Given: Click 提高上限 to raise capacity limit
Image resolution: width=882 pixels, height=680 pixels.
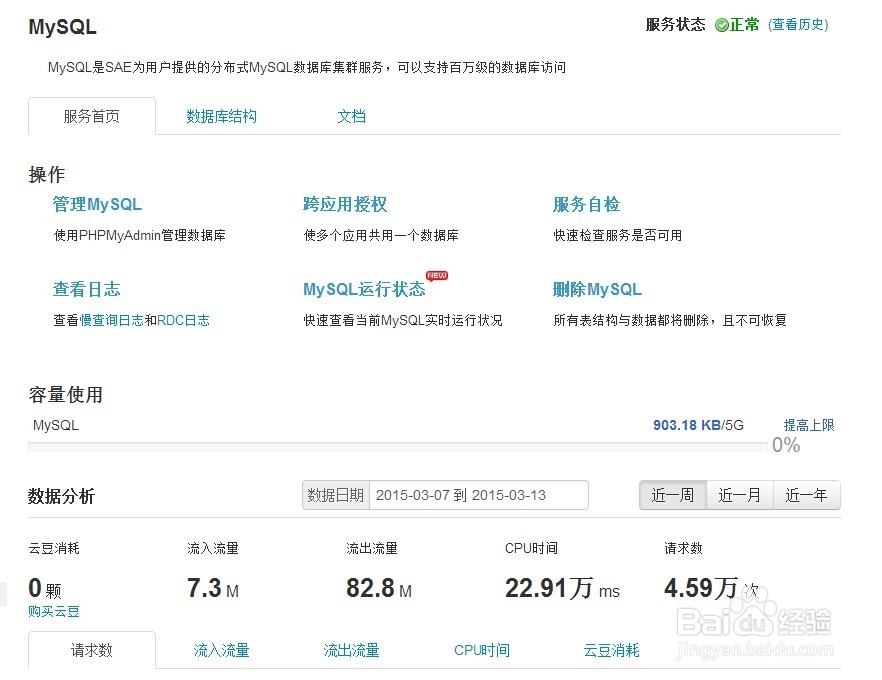Looking at the screenshot, I should pyautogui.click(x=809, y=425).
